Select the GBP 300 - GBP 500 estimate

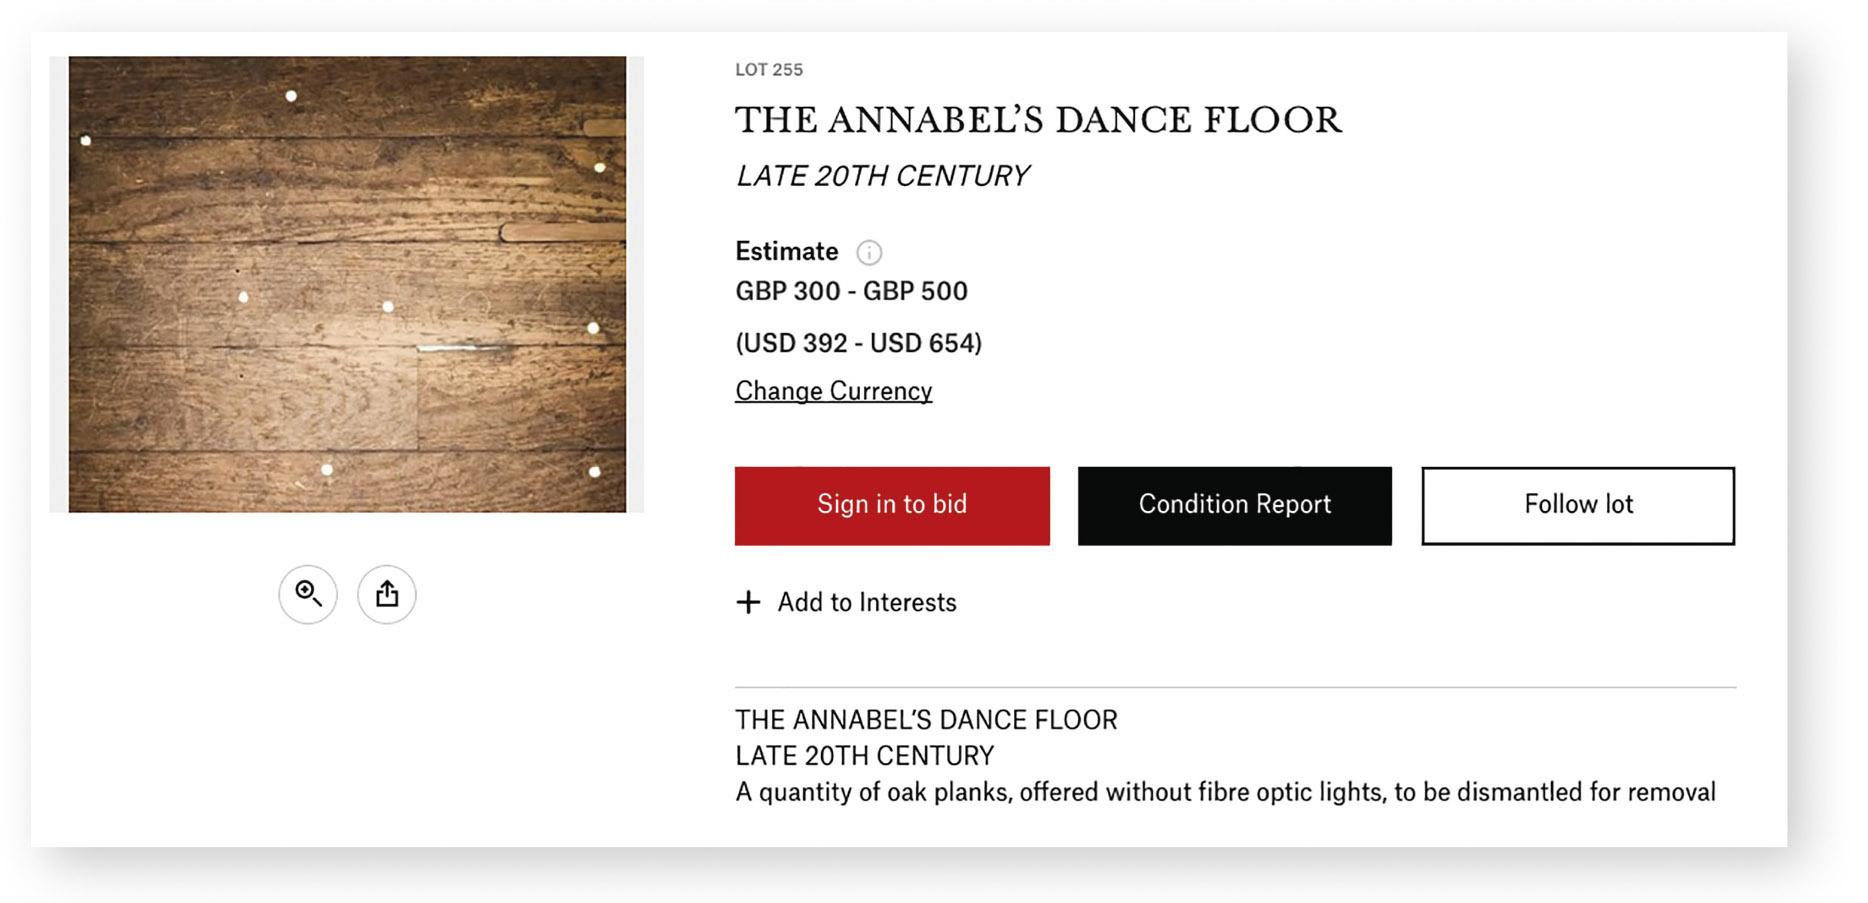[851, 292]
